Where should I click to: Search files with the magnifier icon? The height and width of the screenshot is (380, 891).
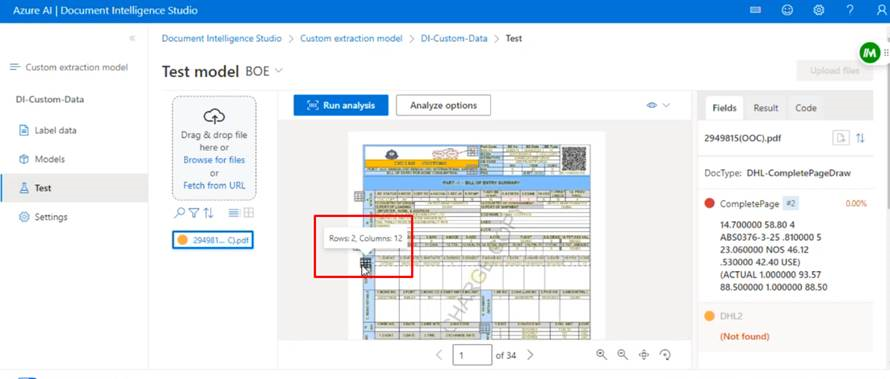tap(179, 213)
